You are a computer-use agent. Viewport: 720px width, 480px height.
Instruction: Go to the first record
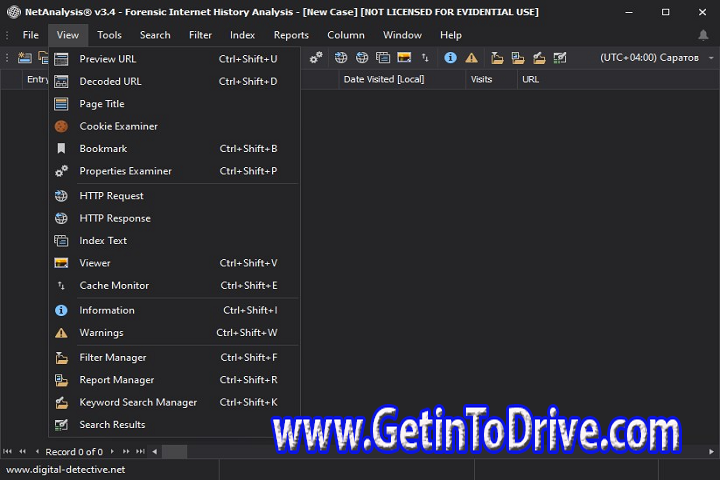7,452
